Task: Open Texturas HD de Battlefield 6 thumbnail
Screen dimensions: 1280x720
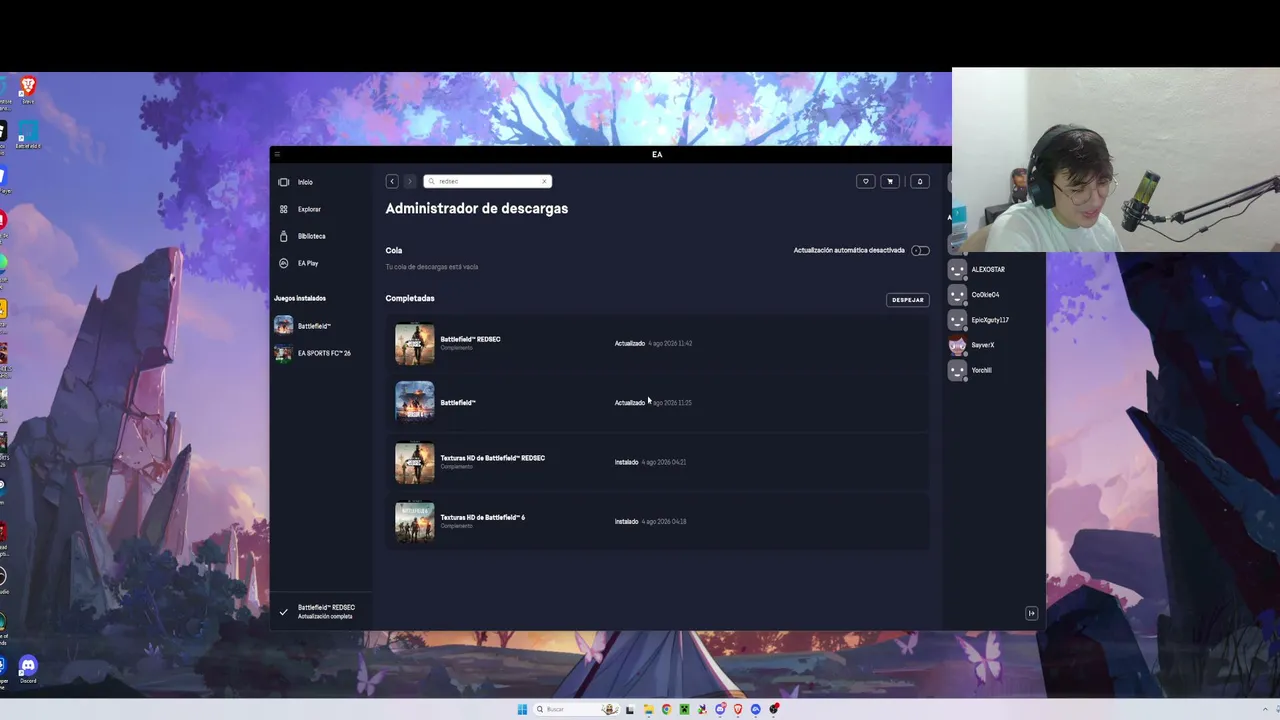Action: pos(415,521)
